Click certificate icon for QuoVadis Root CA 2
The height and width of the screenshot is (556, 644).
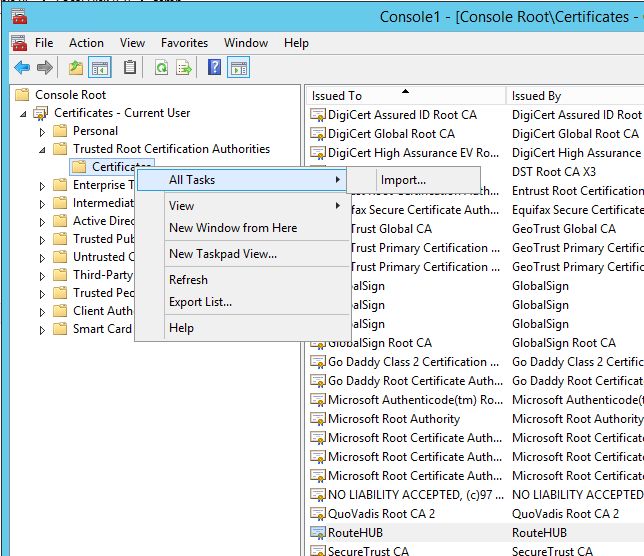(x=318, y=514)
